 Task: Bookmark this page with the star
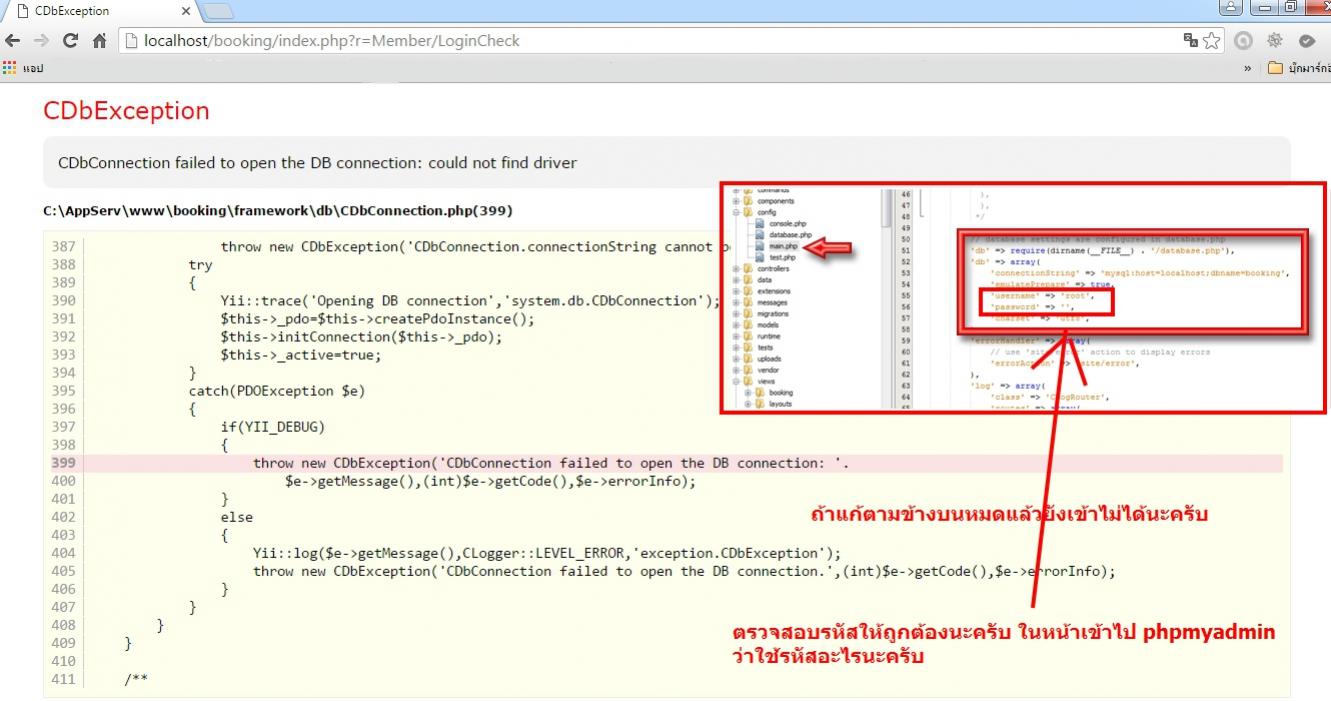[x=1212, y=41]
